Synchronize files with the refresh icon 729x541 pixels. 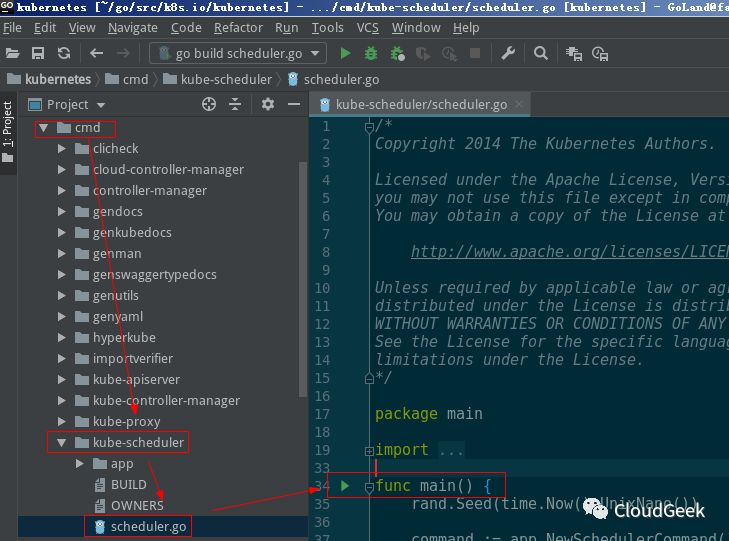[64, 53]
